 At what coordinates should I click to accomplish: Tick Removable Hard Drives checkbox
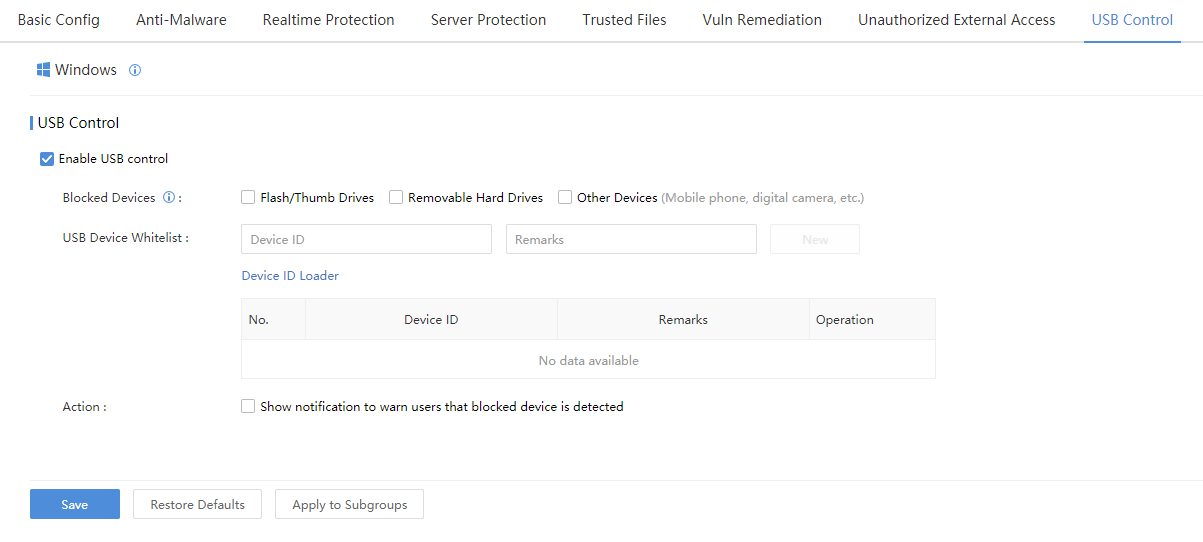[396, 198]
